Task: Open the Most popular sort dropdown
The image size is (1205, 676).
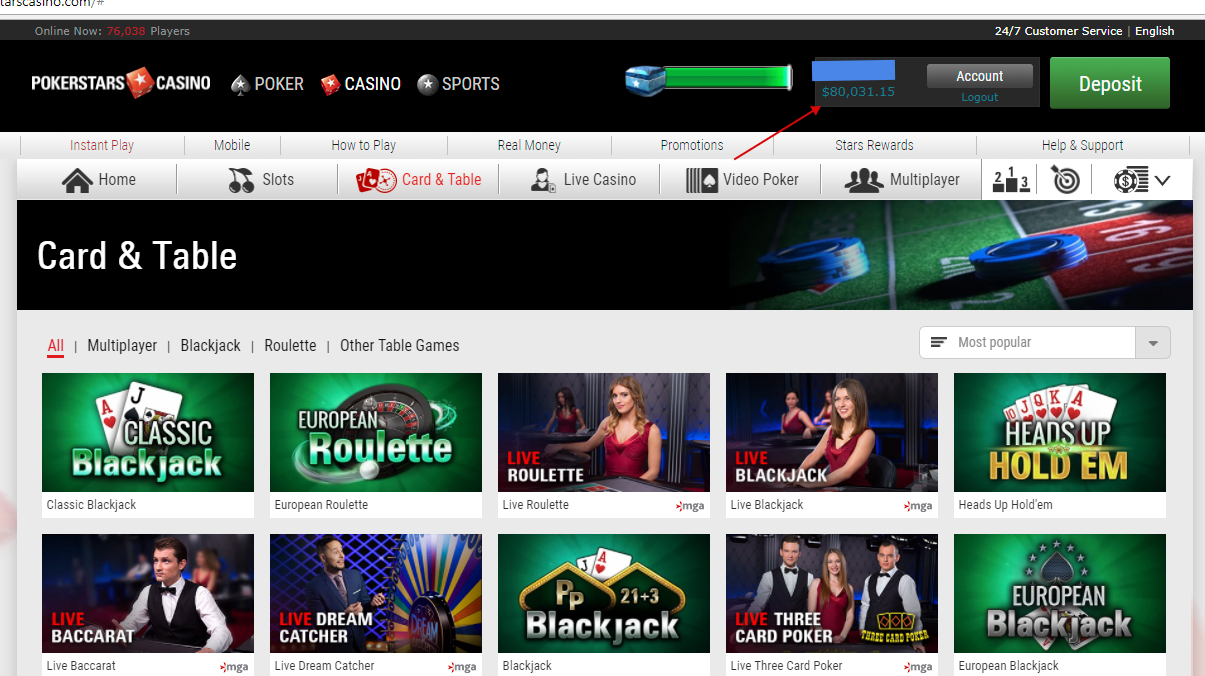Action: pyautogui.click(x=1044, y=342)
